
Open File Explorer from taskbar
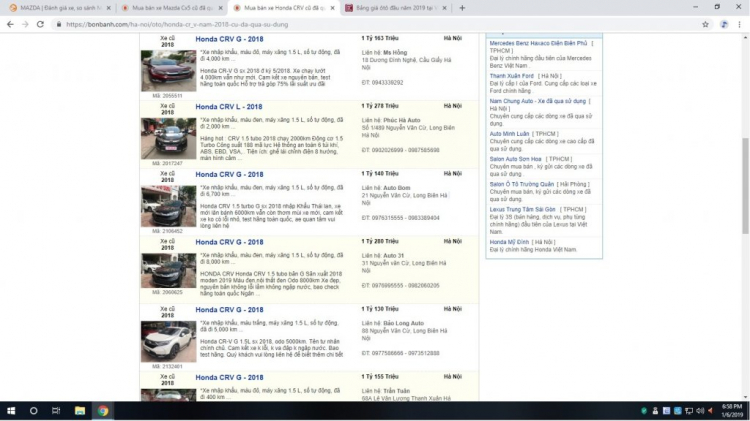[79, 410]
